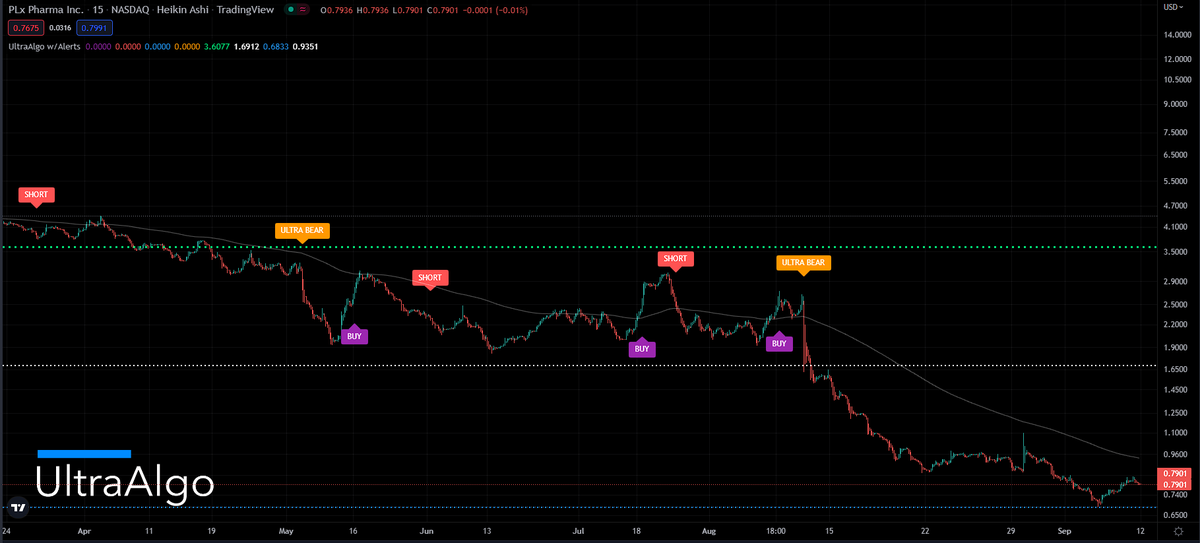Click the 1.6500 price axis label
1200x543 pixels.
[1175, 369]
